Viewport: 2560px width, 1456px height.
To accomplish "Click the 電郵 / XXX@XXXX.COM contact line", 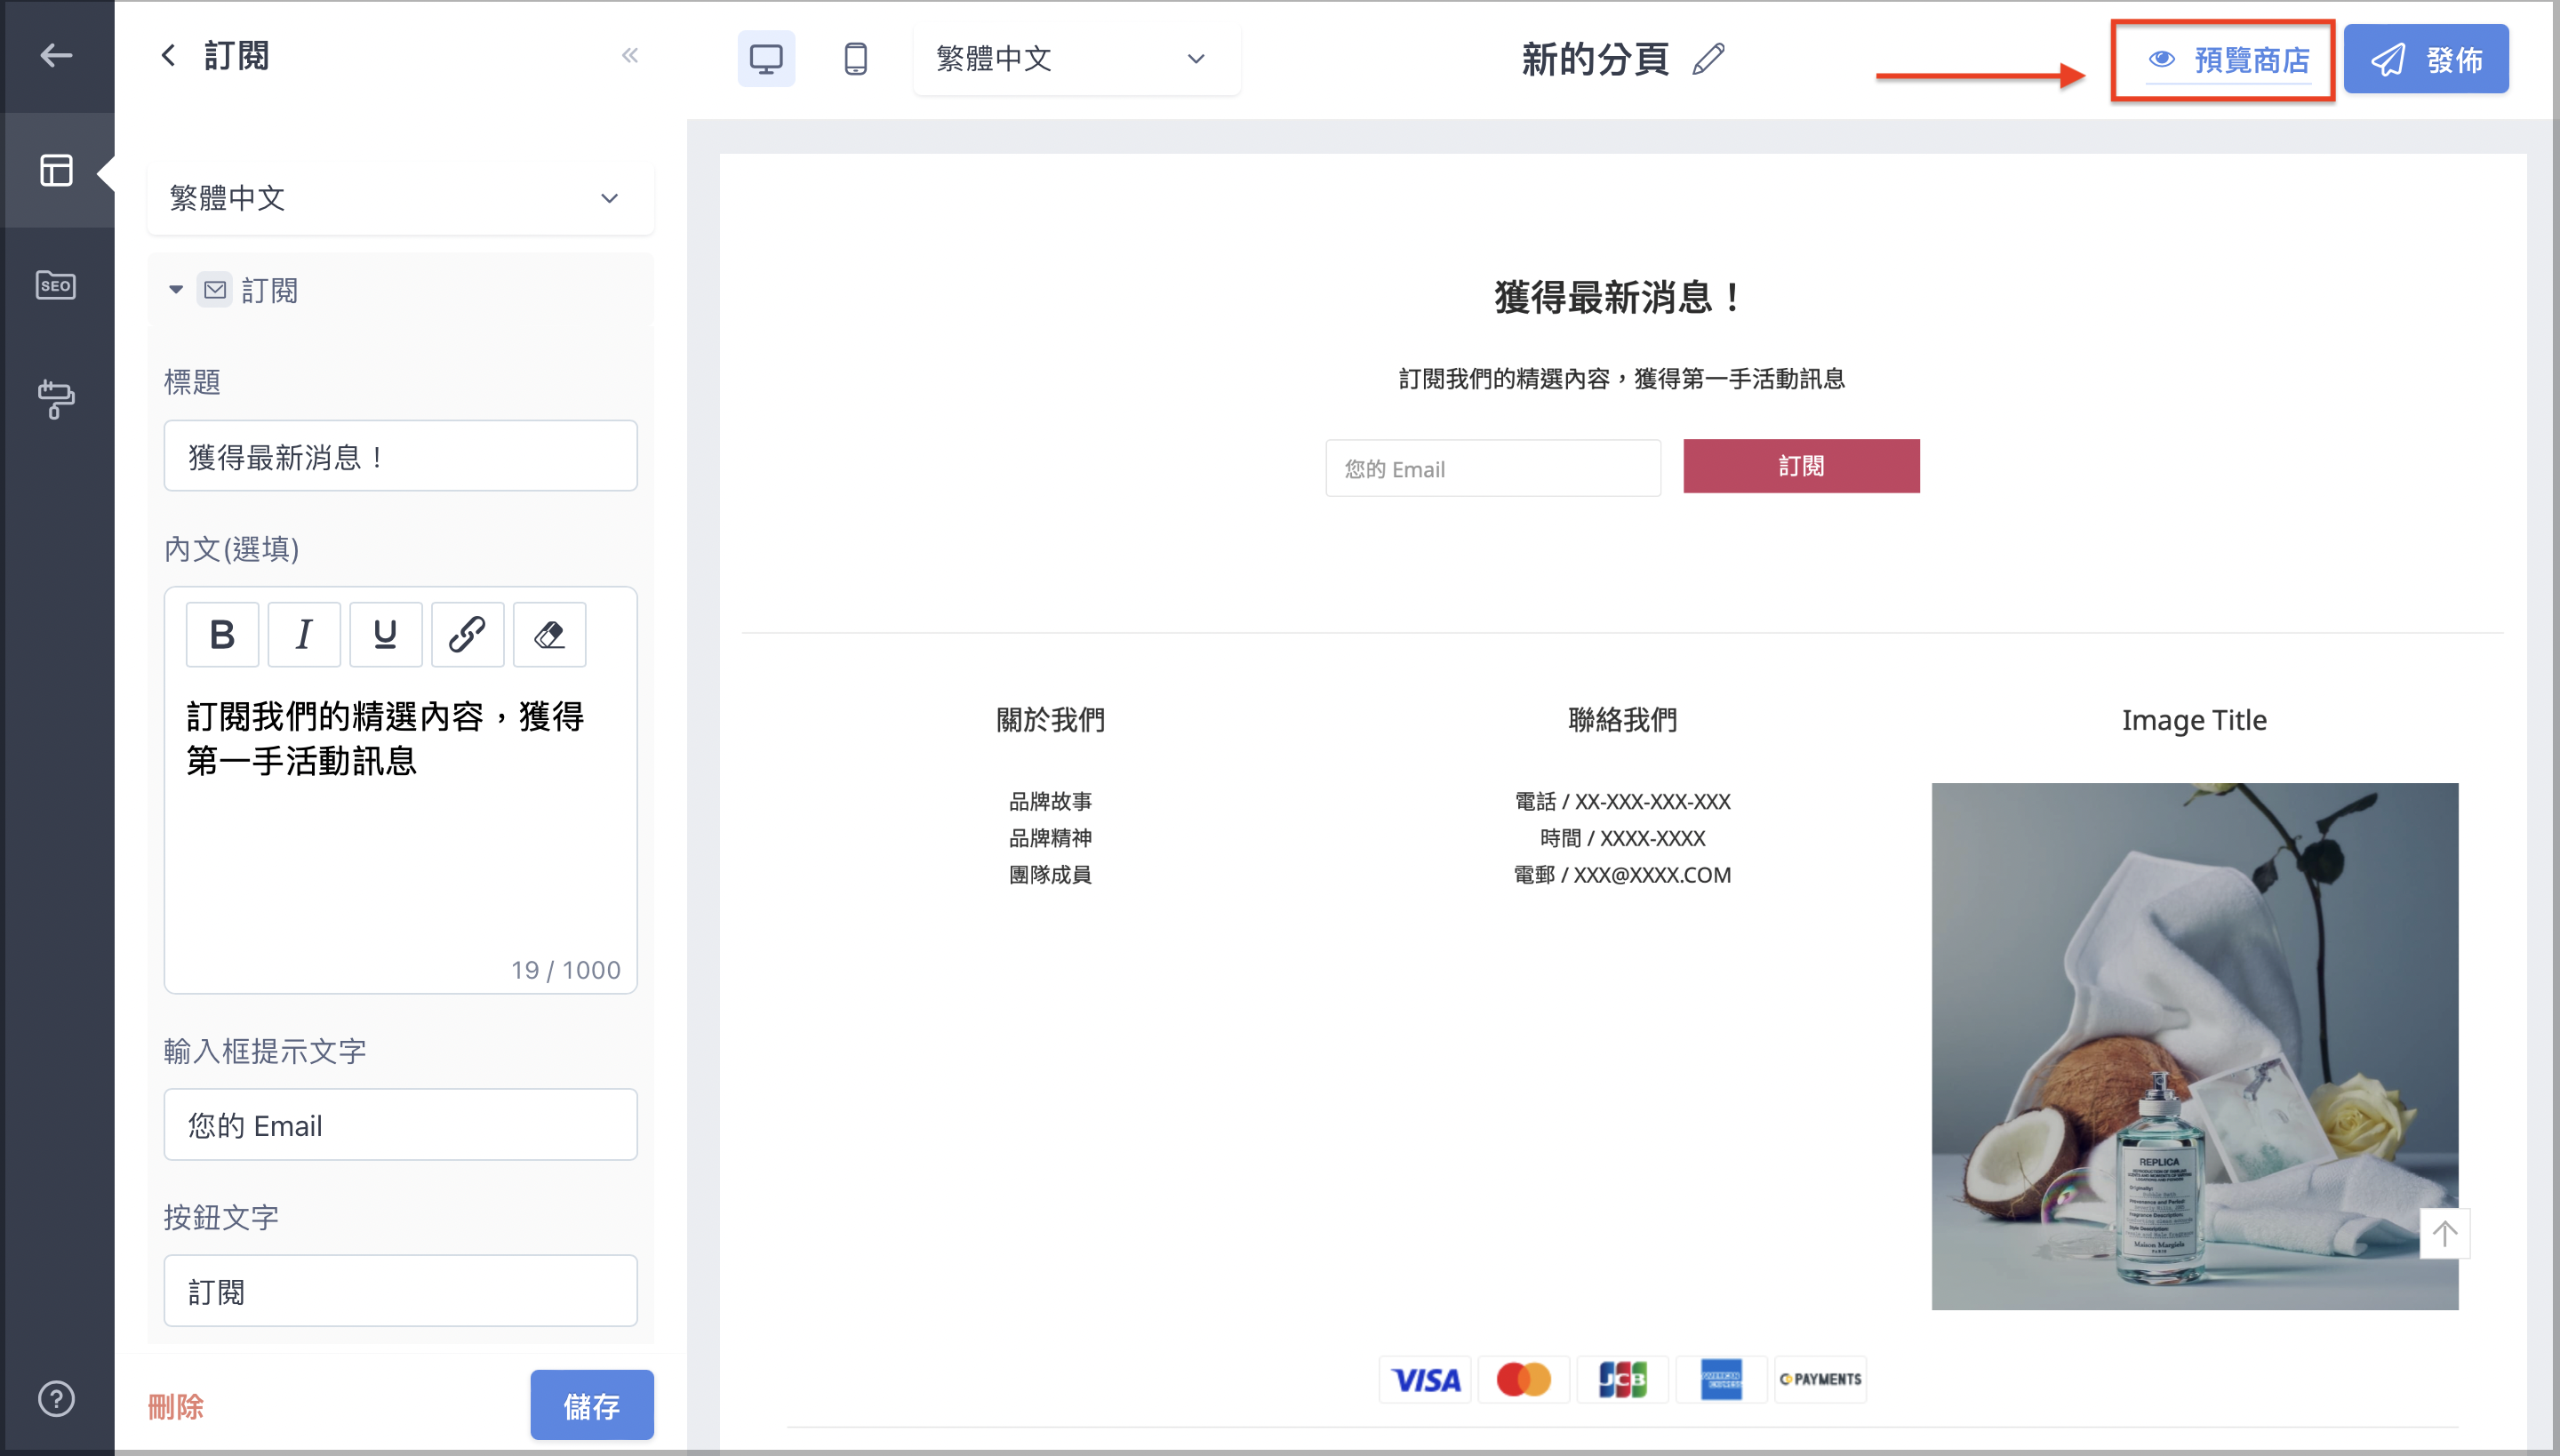I will click(1622, 874).
